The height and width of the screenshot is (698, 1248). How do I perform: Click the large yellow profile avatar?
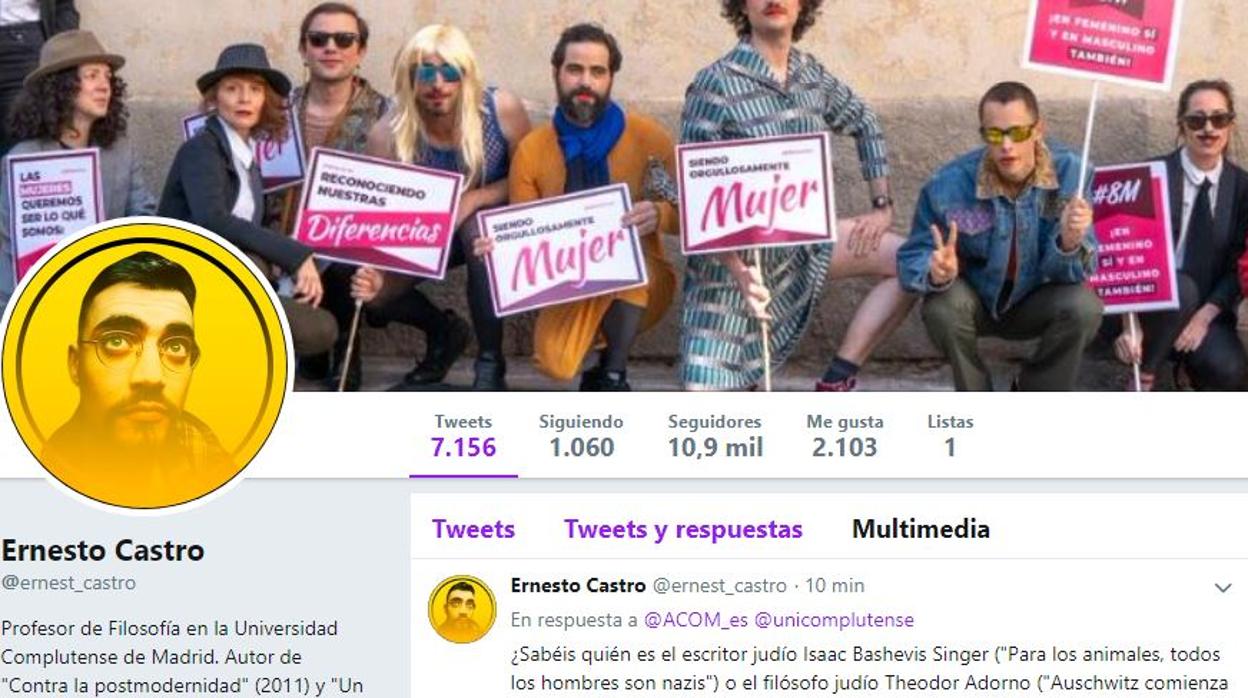145,365
